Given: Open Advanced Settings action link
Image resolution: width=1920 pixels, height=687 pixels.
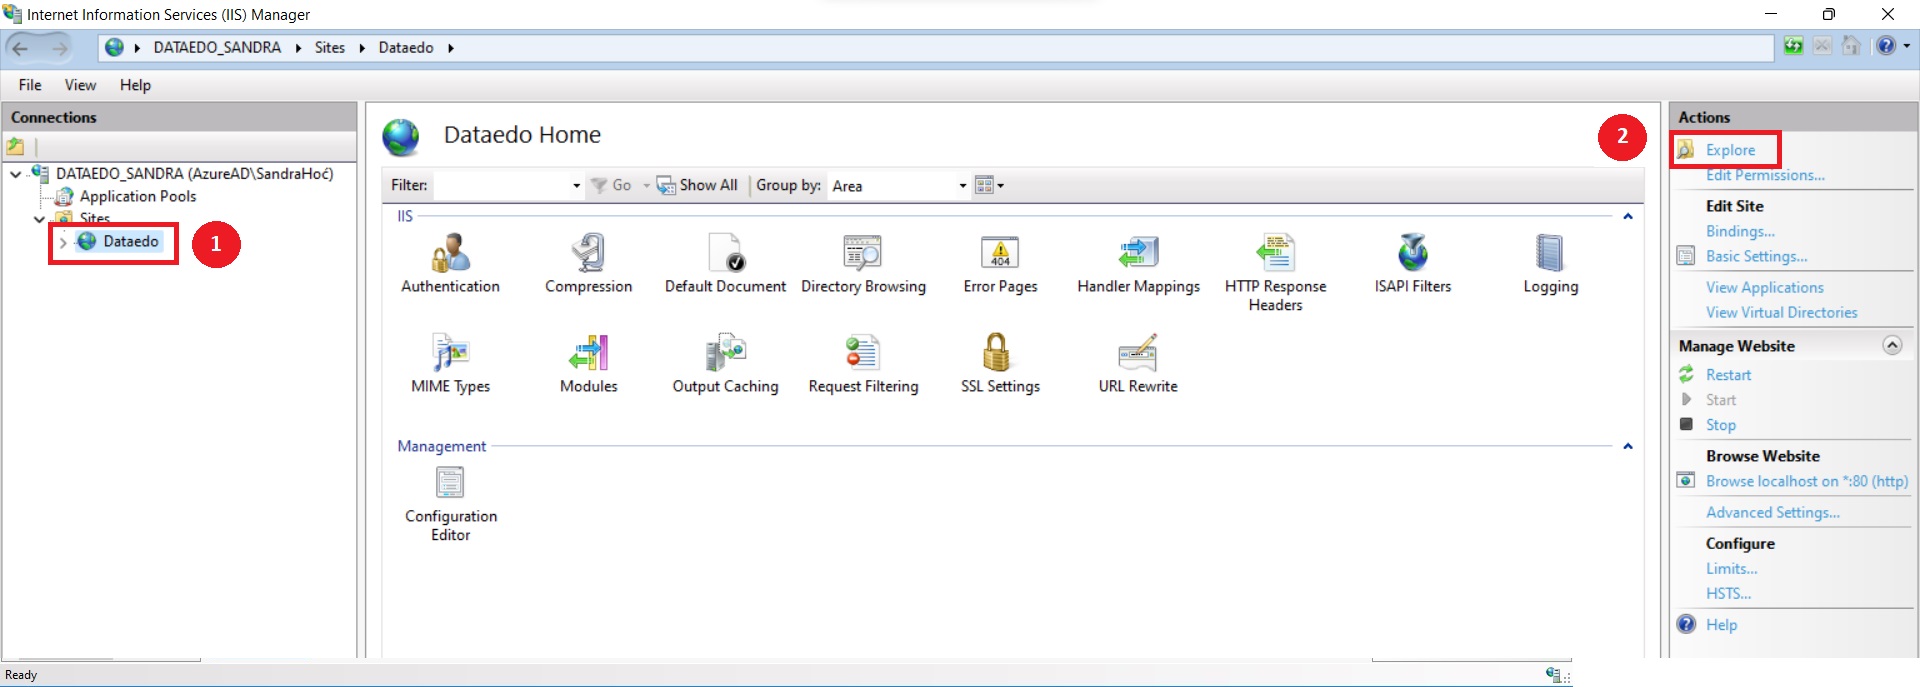Looking at the screenshot, I should (x=1772, y=512).
